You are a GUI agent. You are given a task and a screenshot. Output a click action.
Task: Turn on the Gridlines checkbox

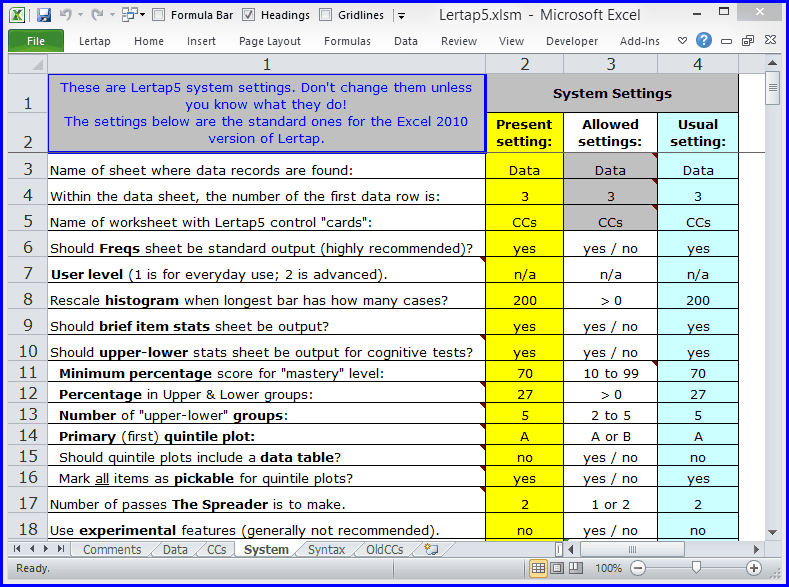(326, 15)
